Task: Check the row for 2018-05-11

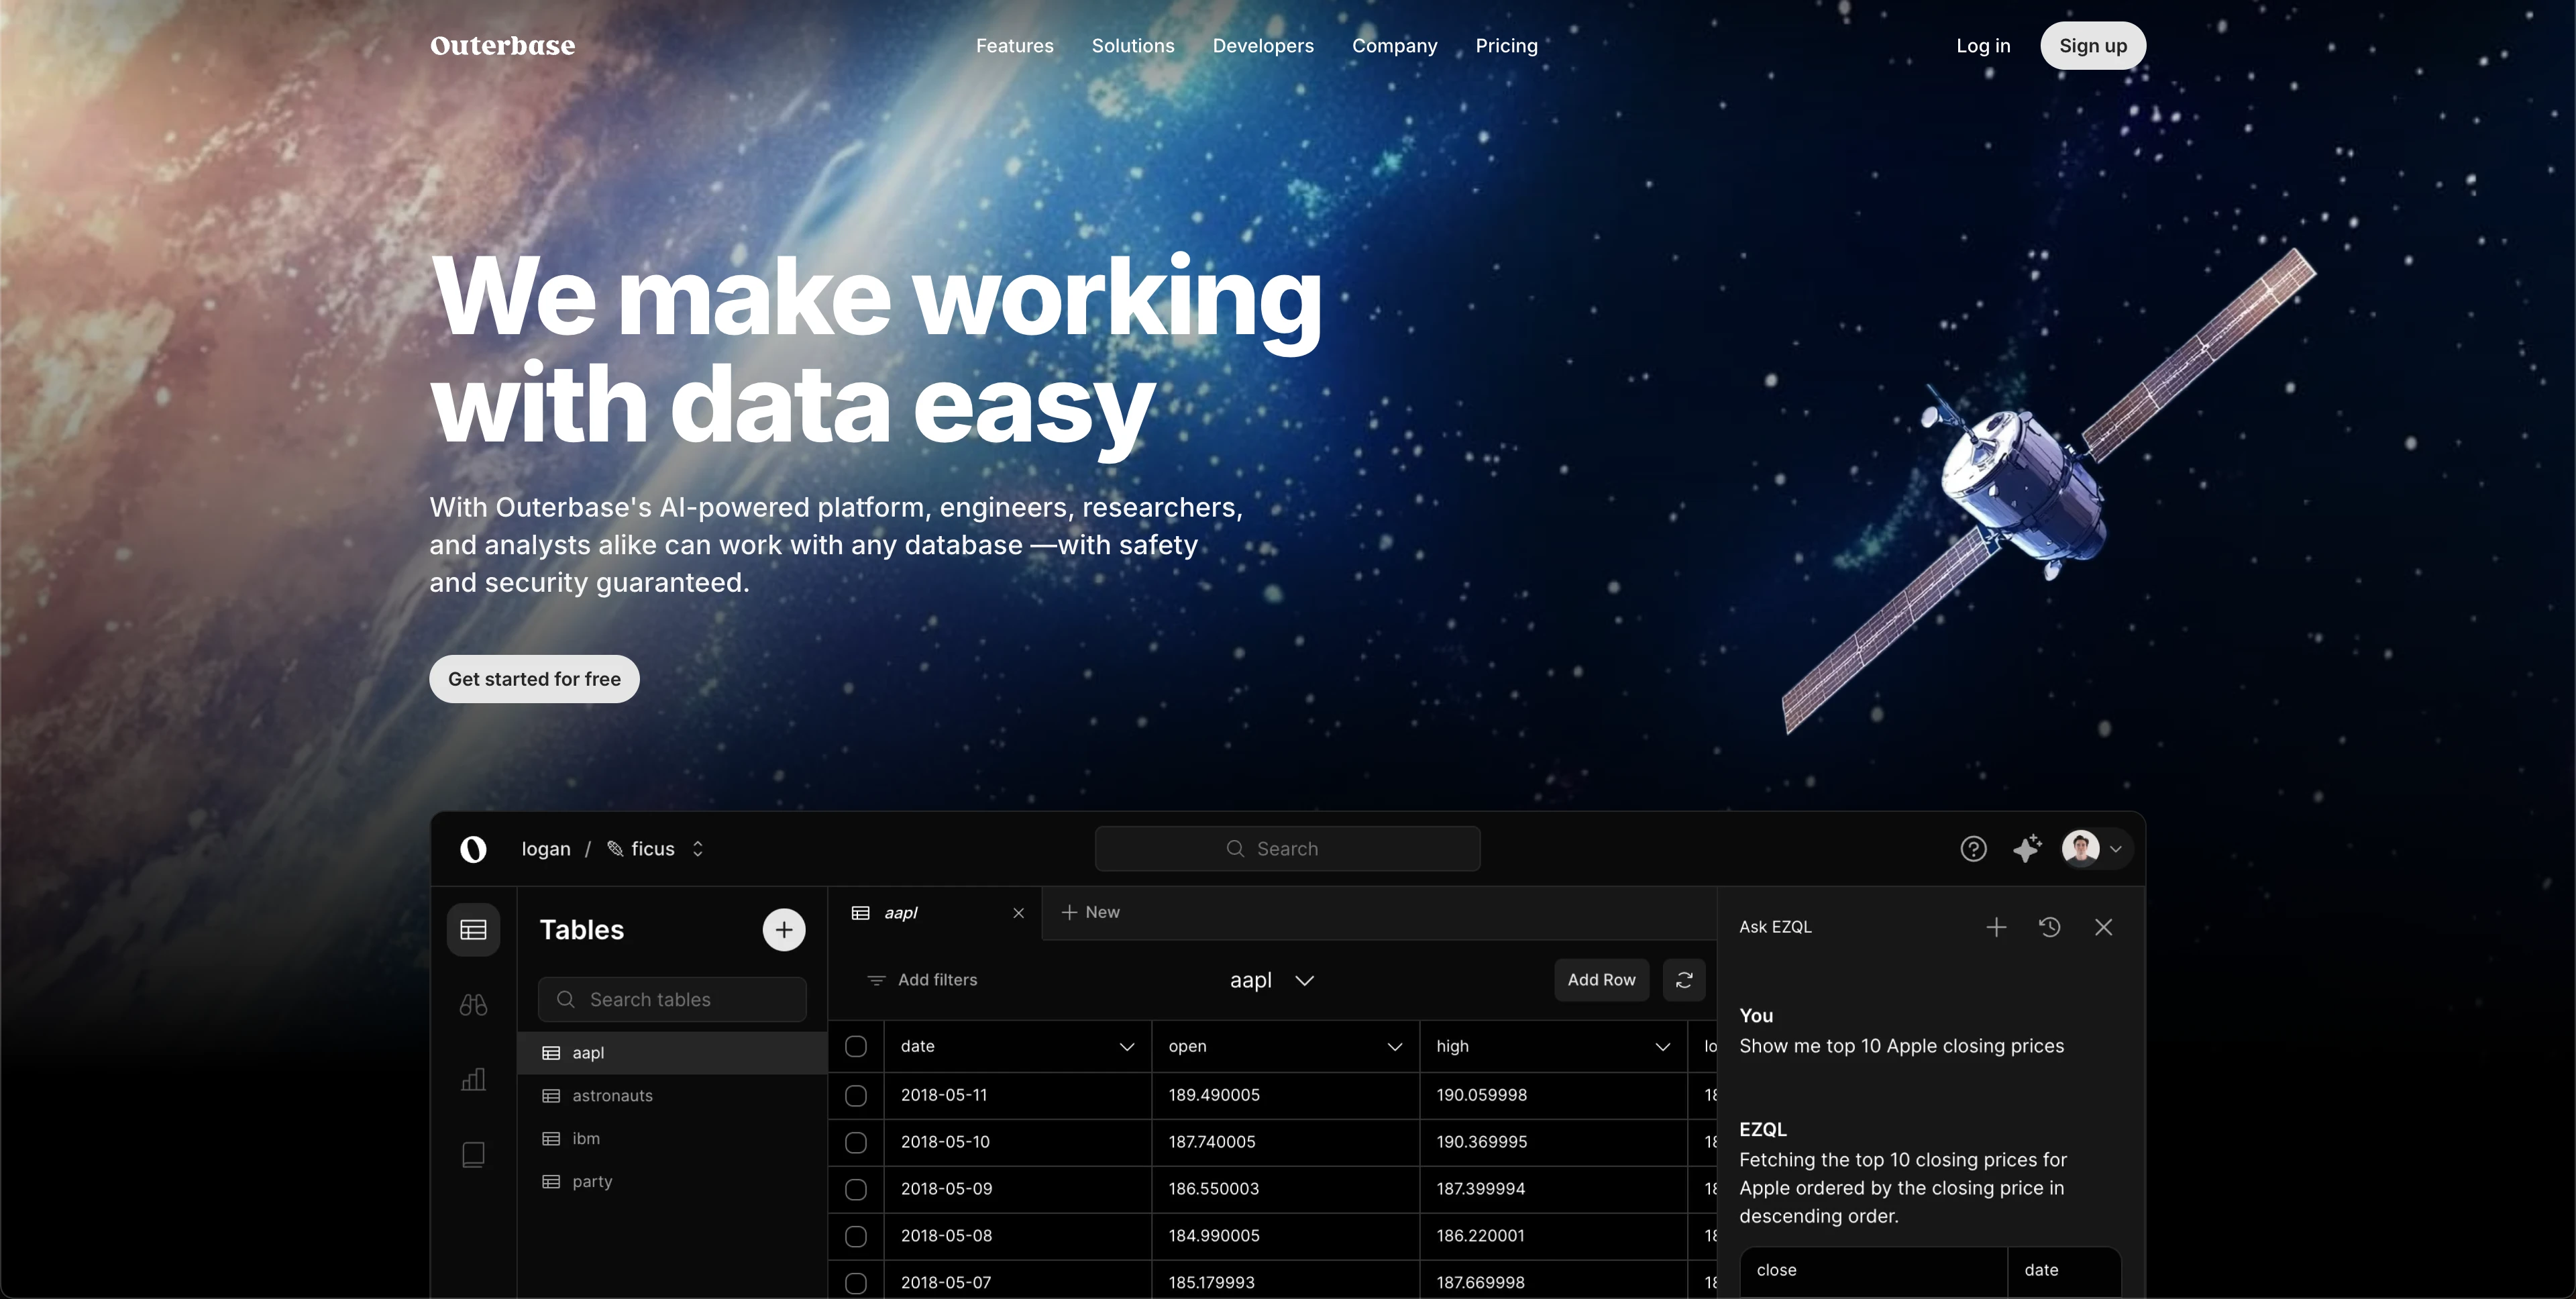Action: pyautogui.click(x=856, y=1096)
